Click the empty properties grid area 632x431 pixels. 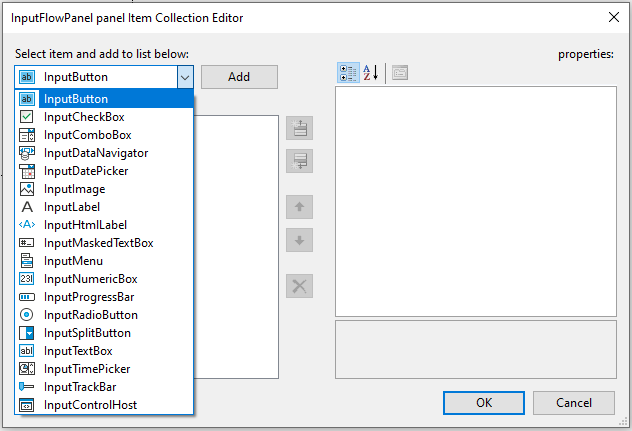coord(475,200)
